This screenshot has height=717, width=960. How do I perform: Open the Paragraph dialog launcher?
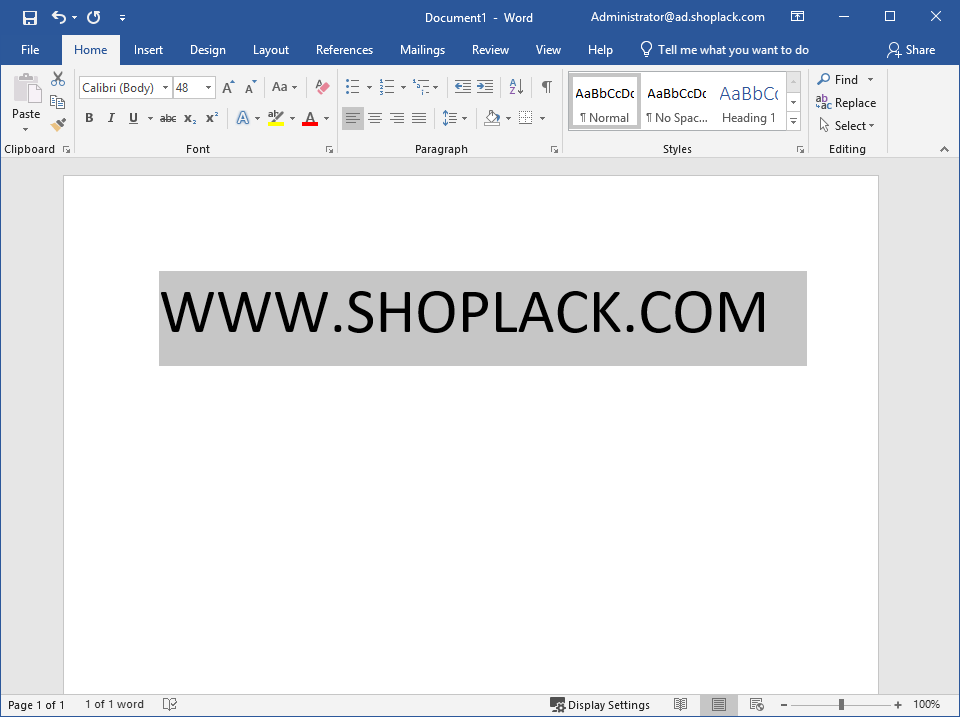pos(554,149)
